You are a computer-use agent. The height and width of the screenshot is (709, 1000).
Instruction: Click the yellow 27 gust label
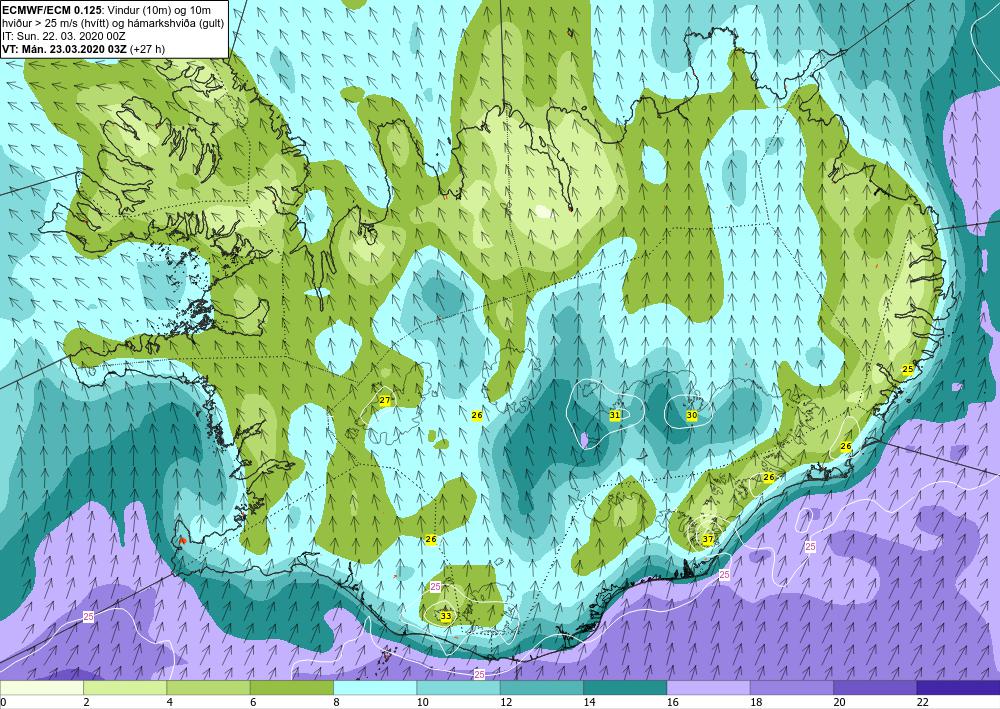coord(385,400)
